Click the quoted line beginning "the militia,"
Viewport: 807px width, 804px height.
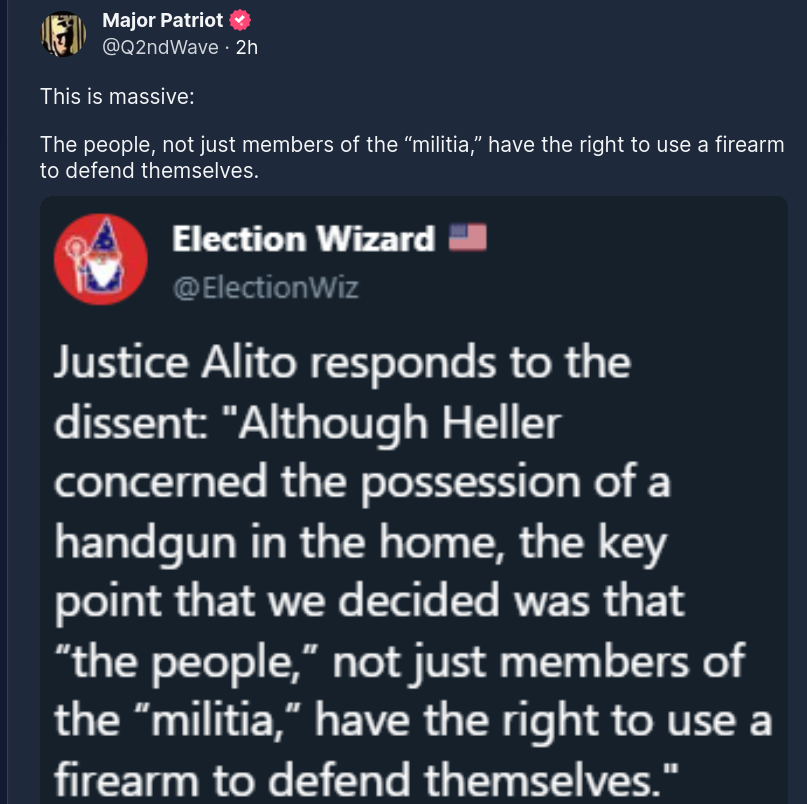point(413,720)
